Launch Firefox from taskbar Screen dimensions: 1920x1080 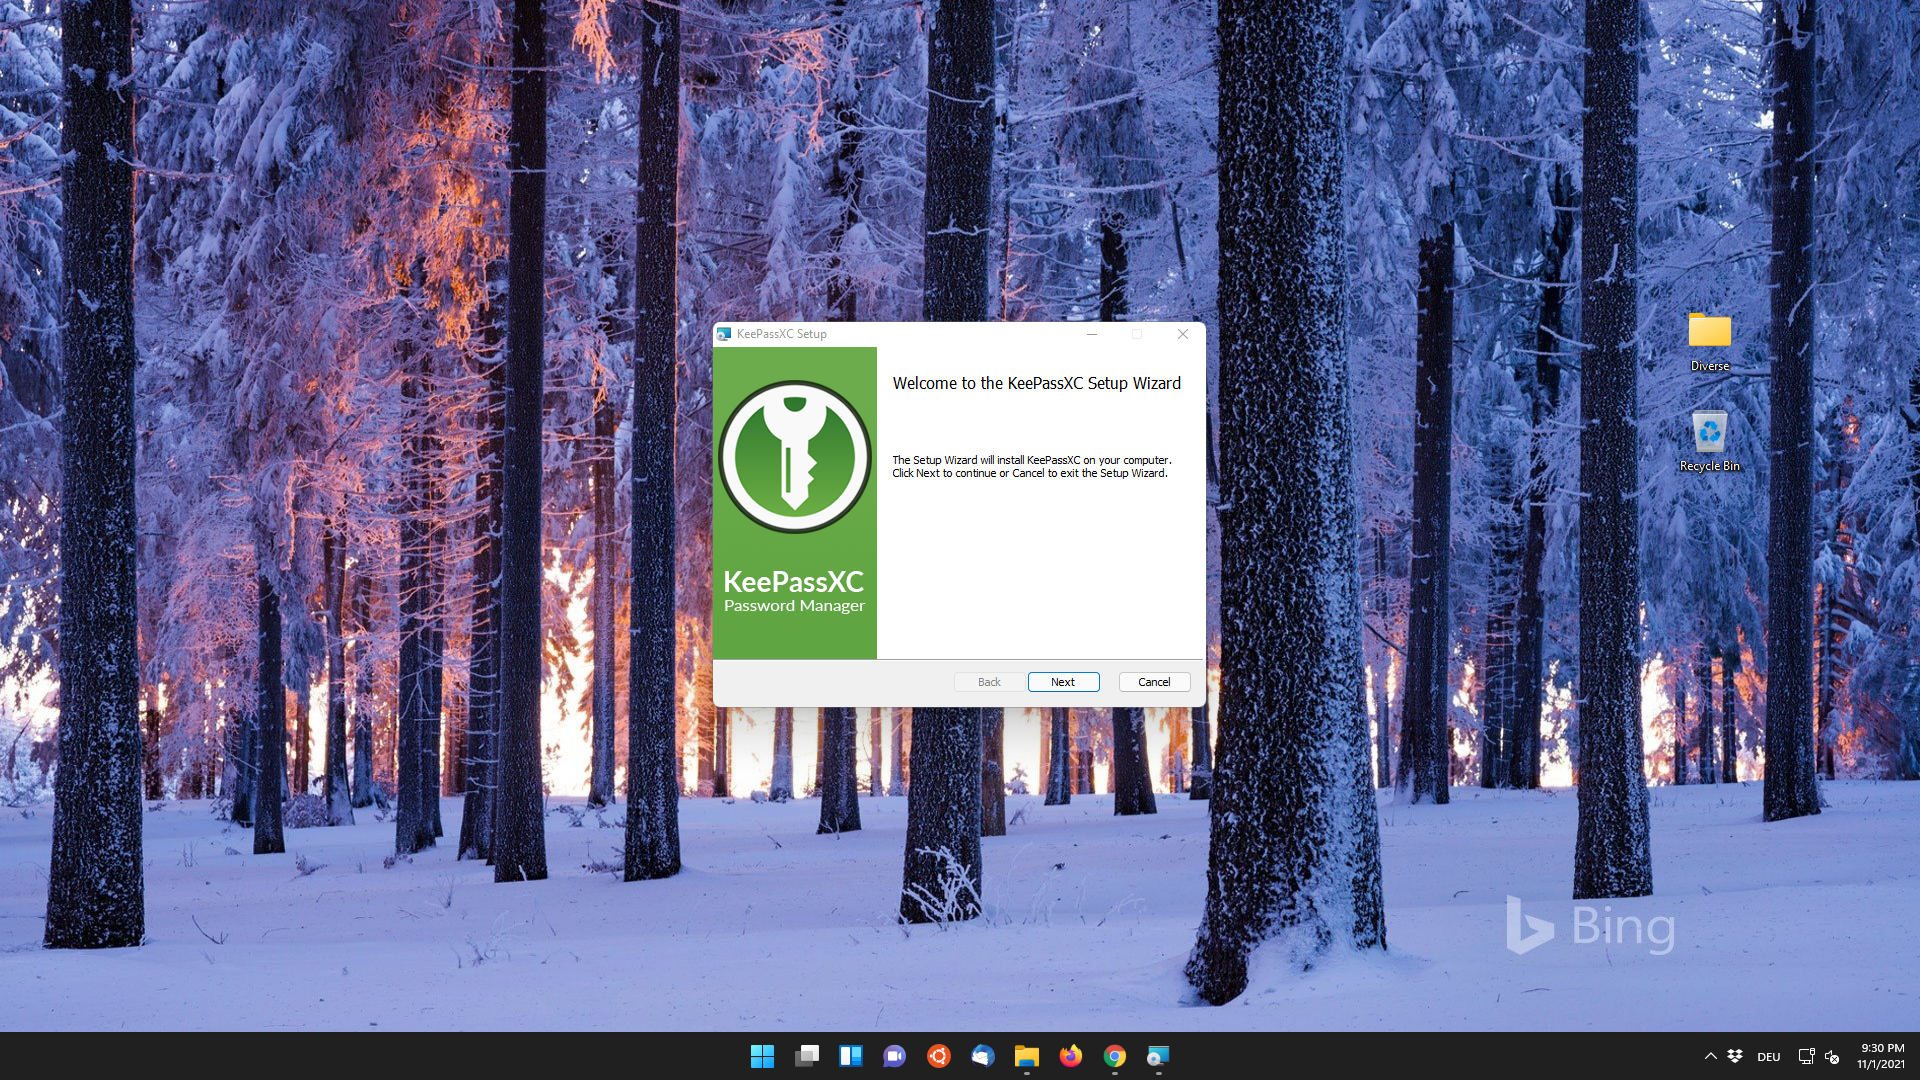1071,1056
